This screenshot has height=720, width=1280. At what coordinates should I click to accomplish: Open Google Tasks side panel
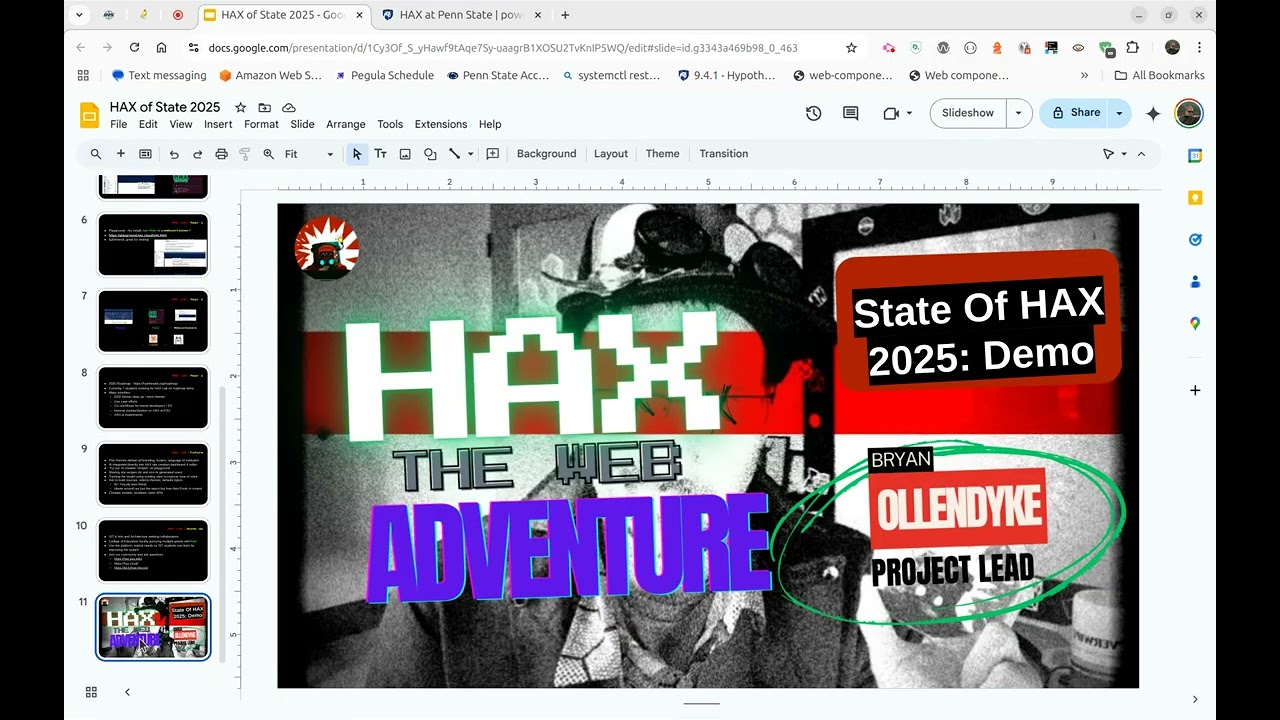1195,239
